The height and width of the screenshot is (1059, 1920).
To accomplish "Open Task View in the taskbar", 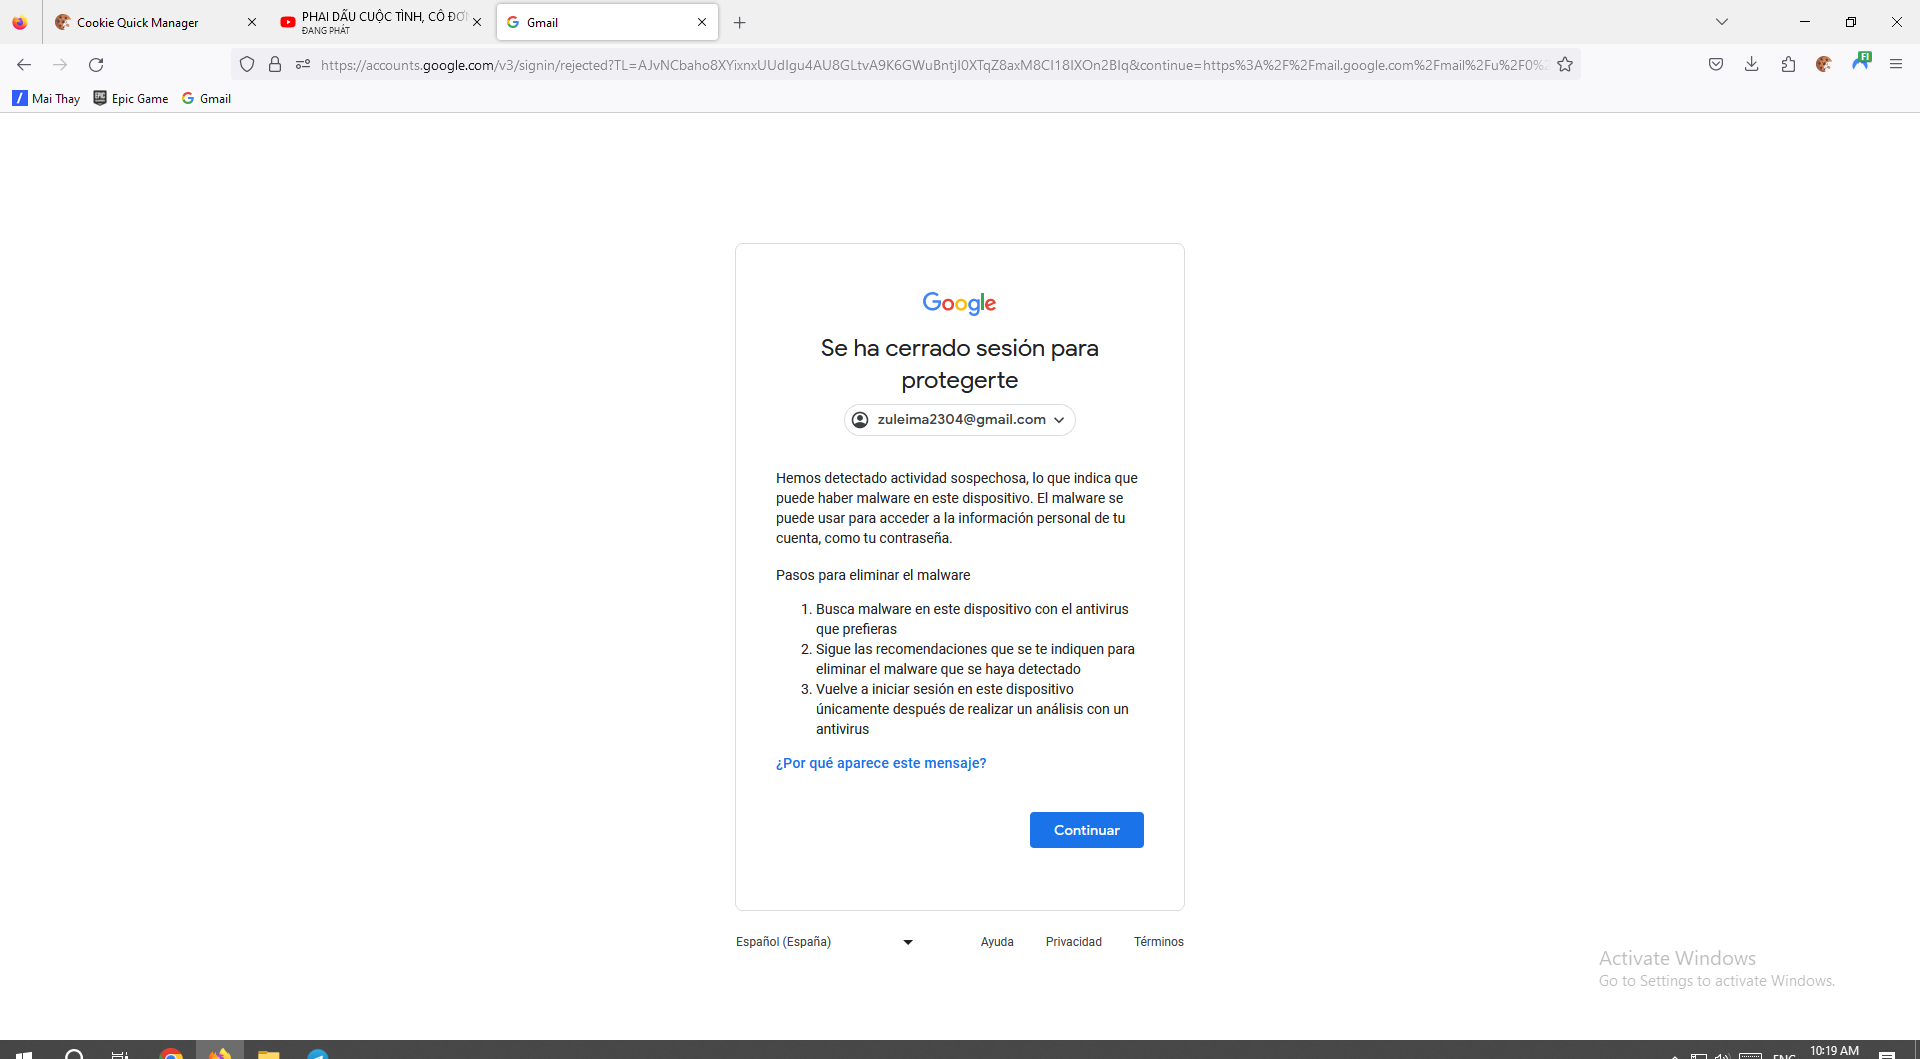I will pyautogui.click(x=120, y=1054).
